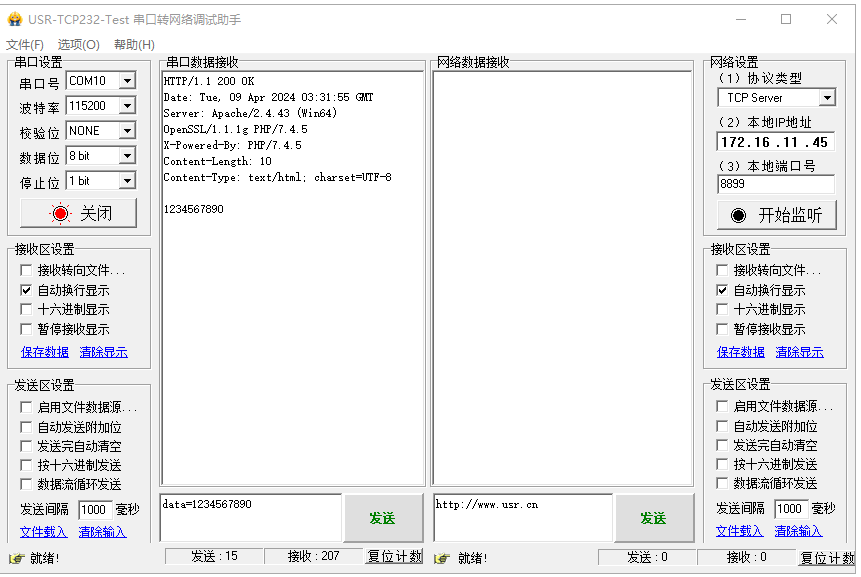Click network 清除输入 link
The height and width of the screenshot is (577, 861).
(798, 531)
